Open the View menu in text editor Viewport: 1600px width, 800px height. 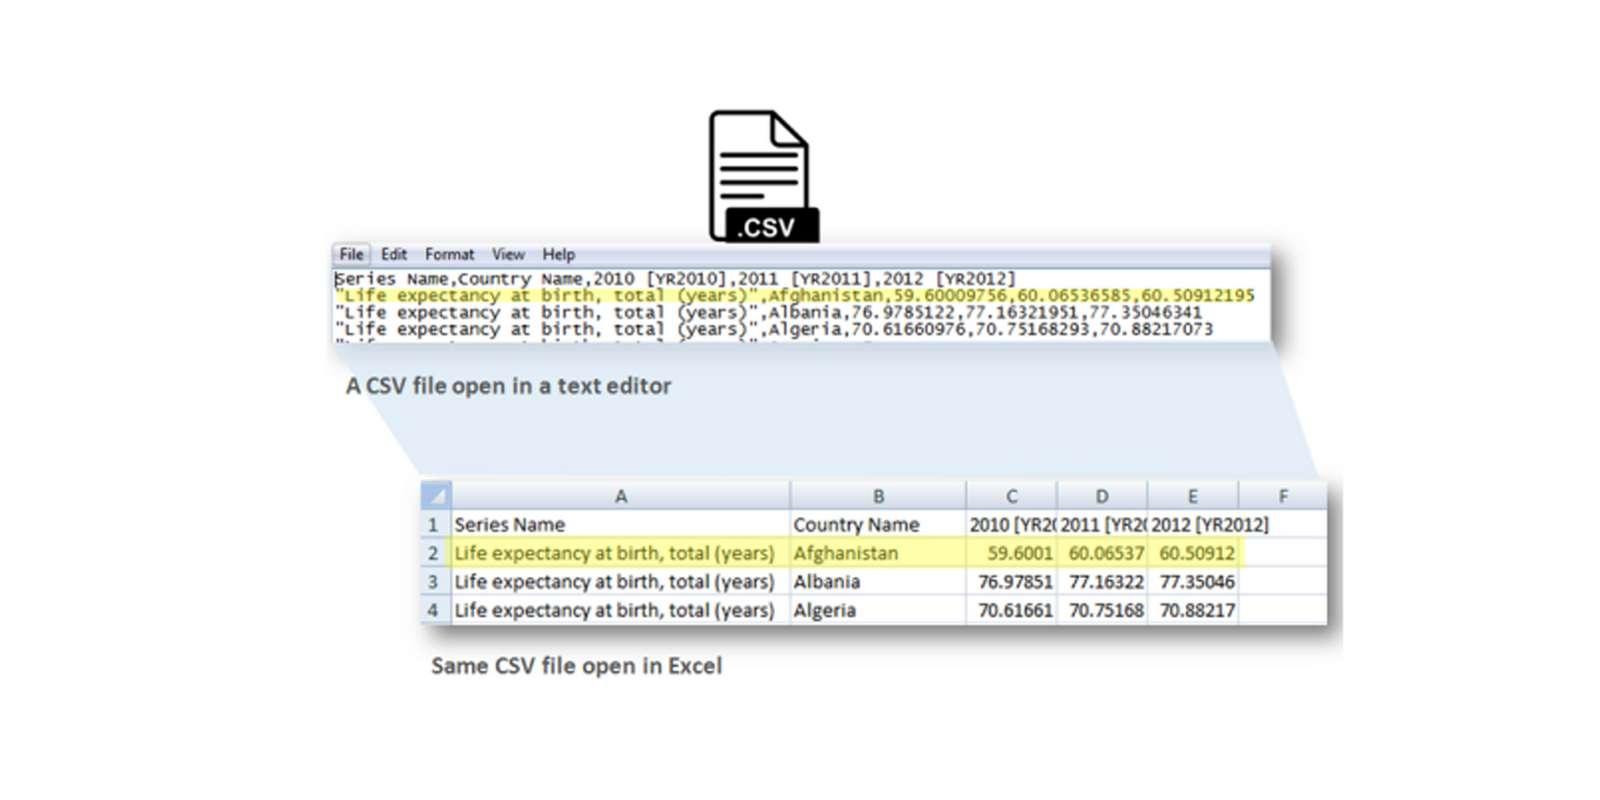[x=508, y=255]
